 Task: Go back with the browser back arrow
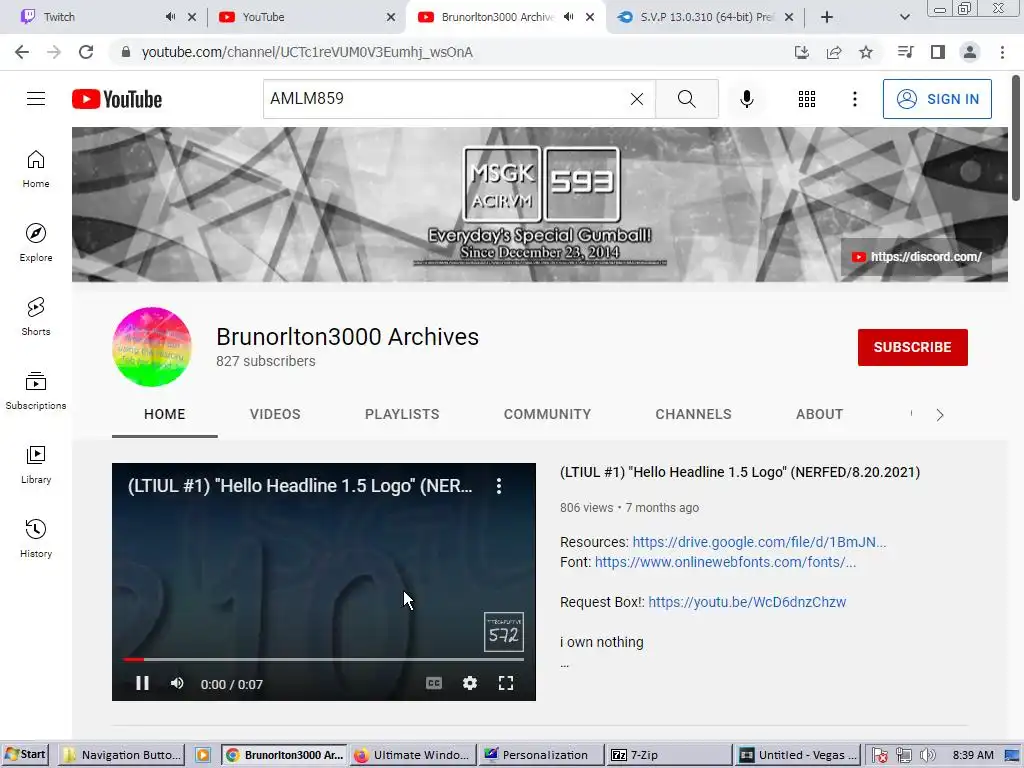(22, 52)
